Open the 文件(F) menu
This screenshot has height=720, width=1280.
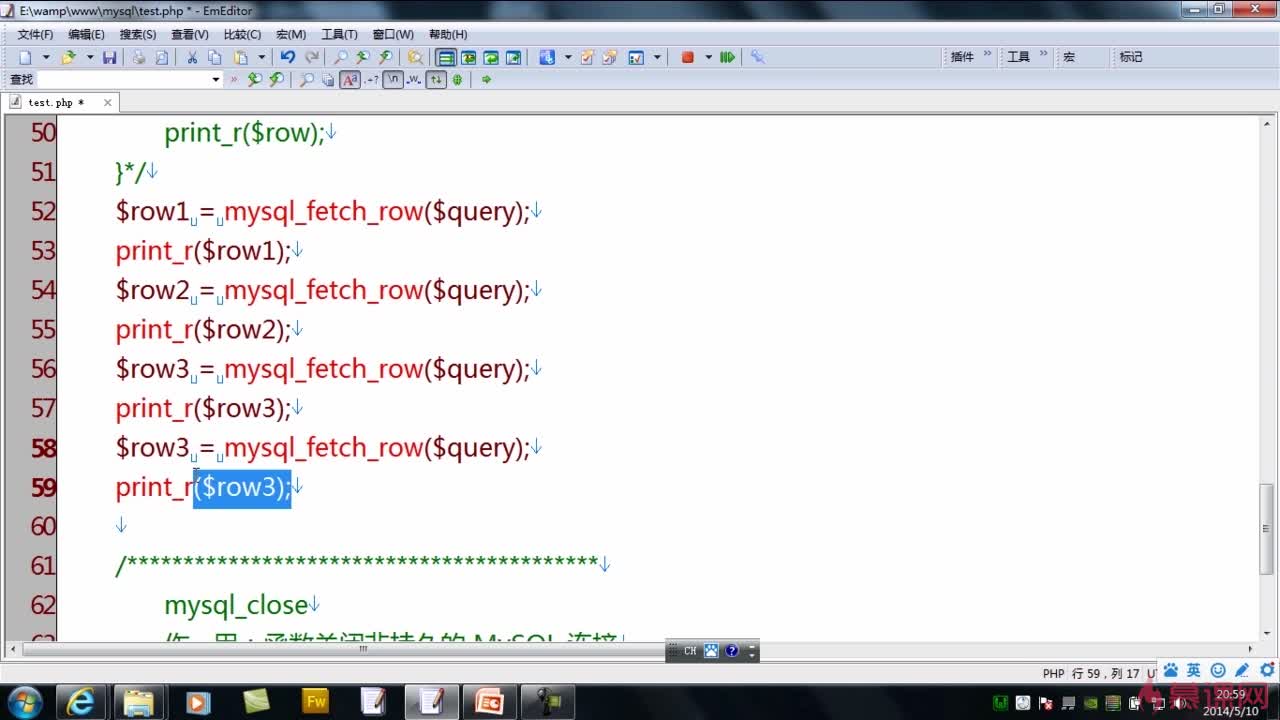pyautogui.click(x=35, y=34)
